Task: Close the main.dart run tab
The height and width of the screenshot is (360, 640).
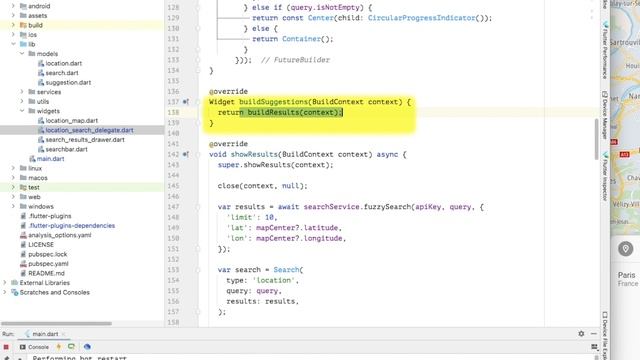Action: point(64,334)
